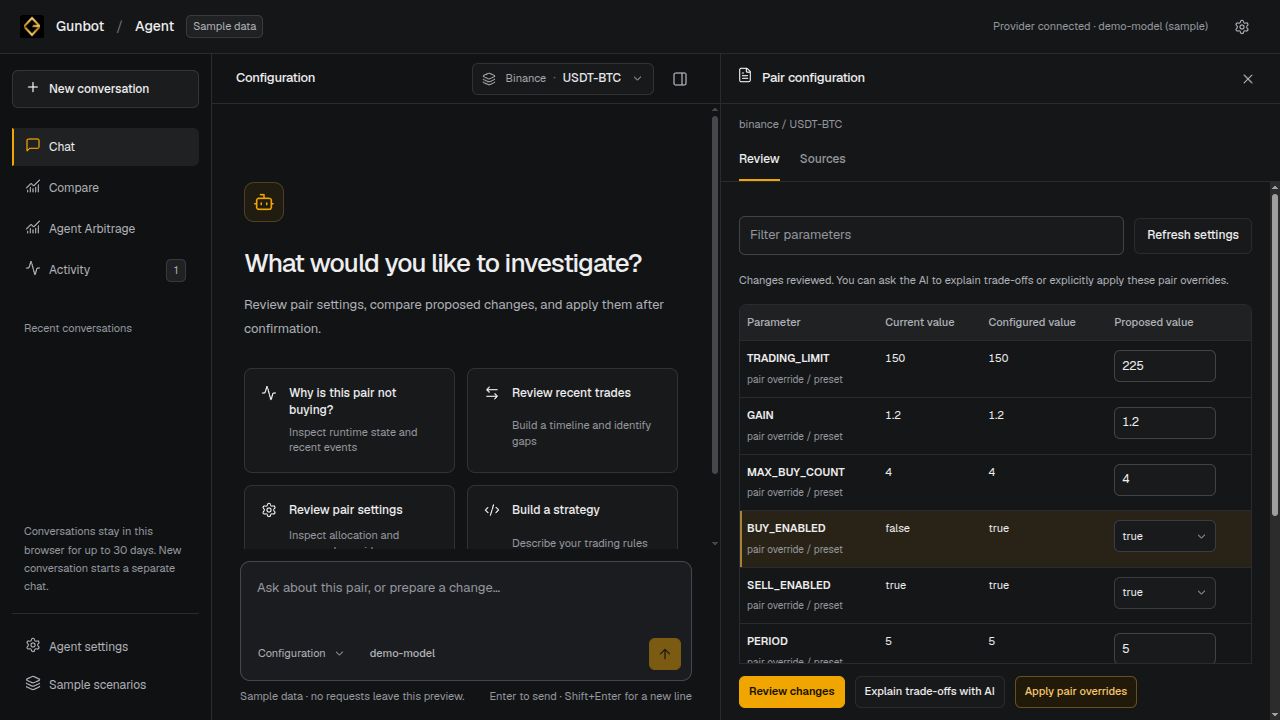Screen dimensions: 1280x720
Task: Close the Pair configuration panel
Action: click(x=1248, y=79)
